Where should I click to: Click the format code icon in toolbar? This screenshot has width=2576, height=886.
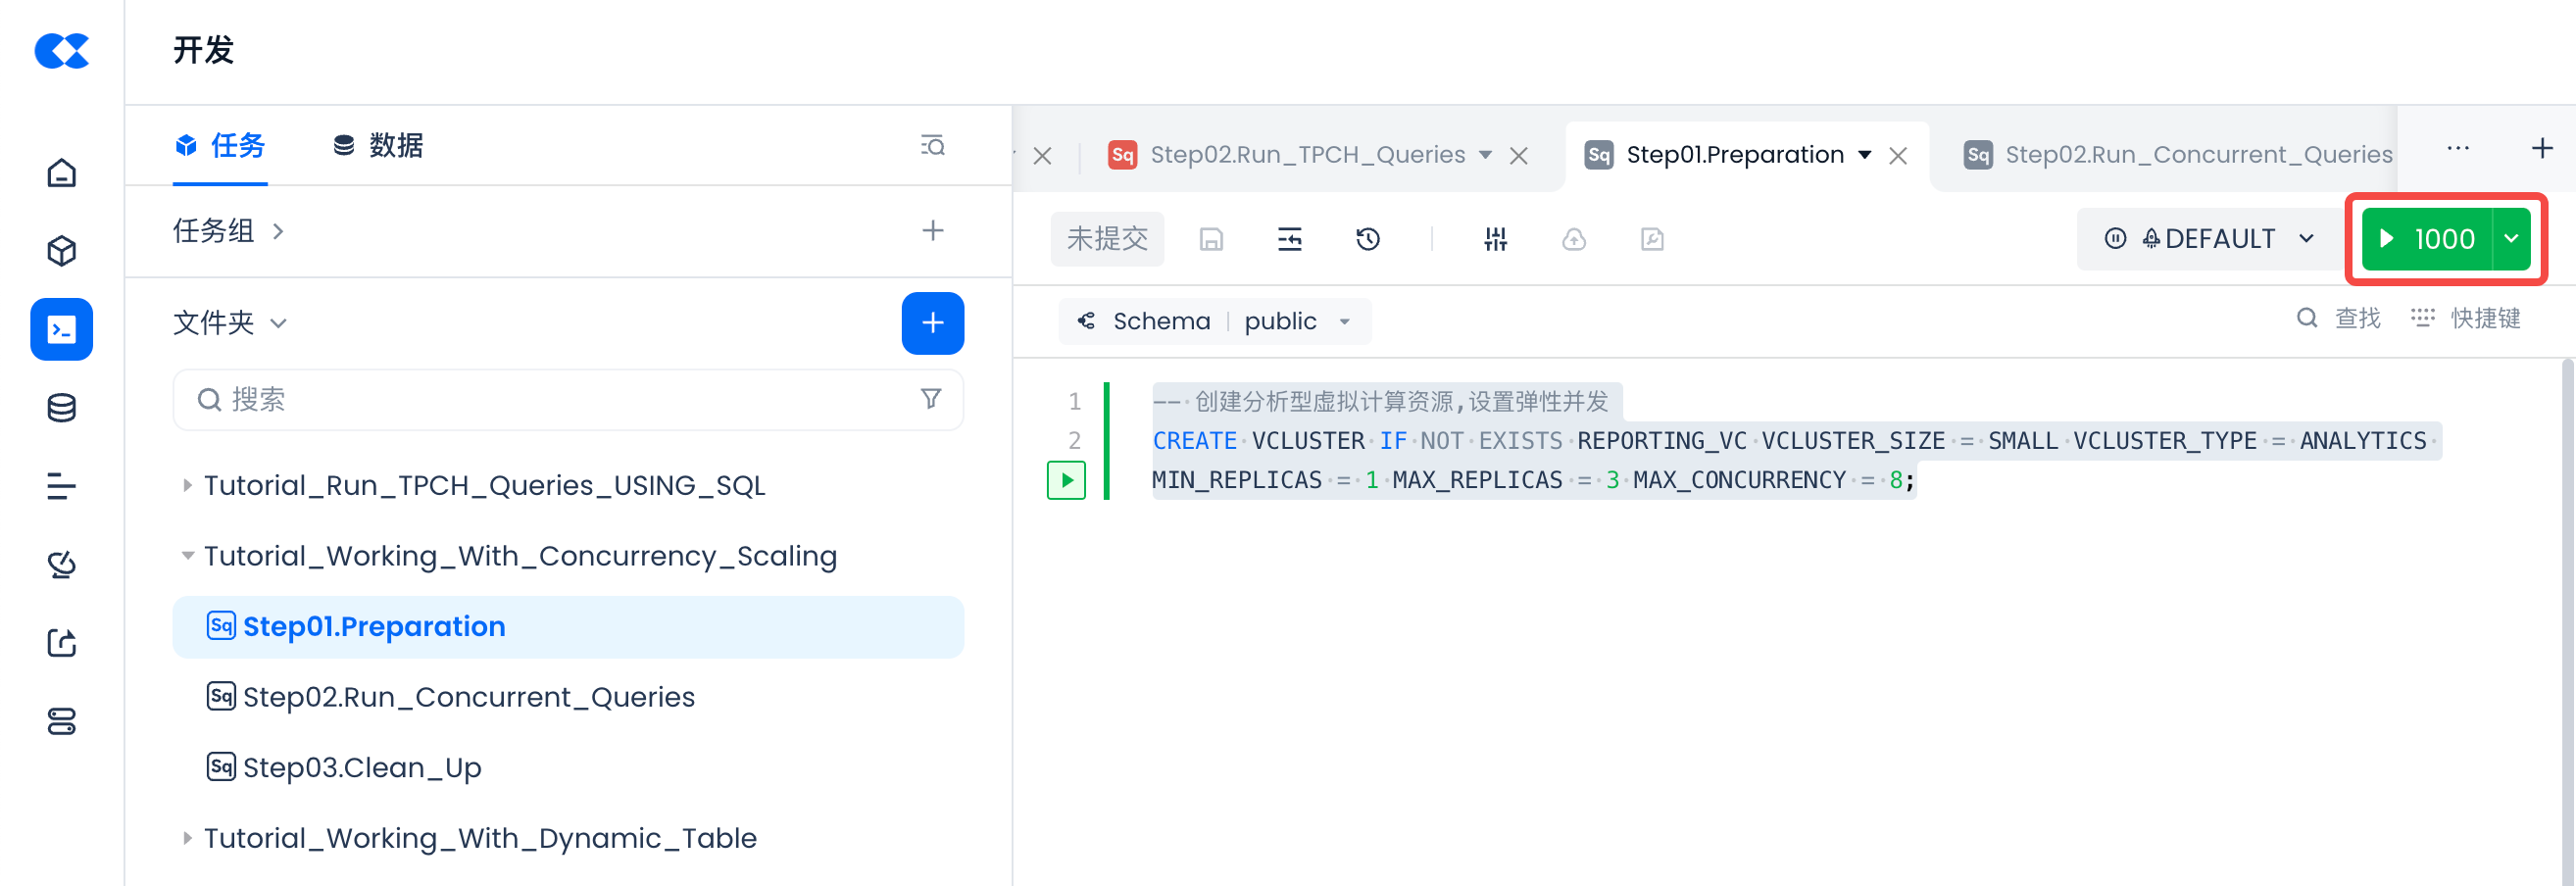(x=1289, y=239)
